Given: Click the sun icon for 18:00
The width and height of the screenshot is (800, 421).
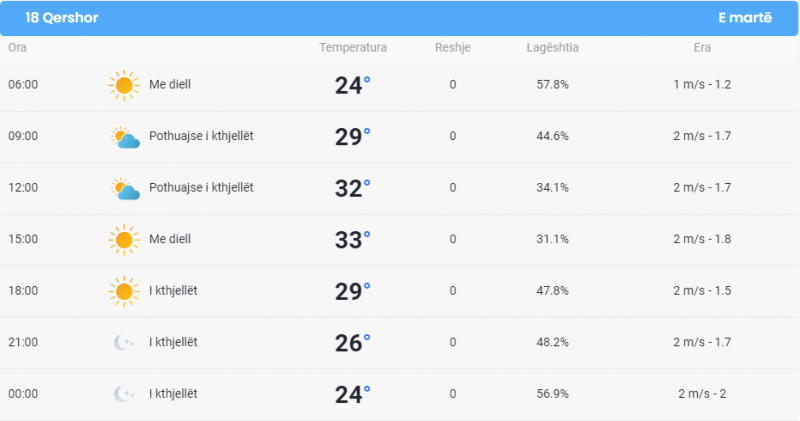Looking at the screenshot, I should pos(124,291).
